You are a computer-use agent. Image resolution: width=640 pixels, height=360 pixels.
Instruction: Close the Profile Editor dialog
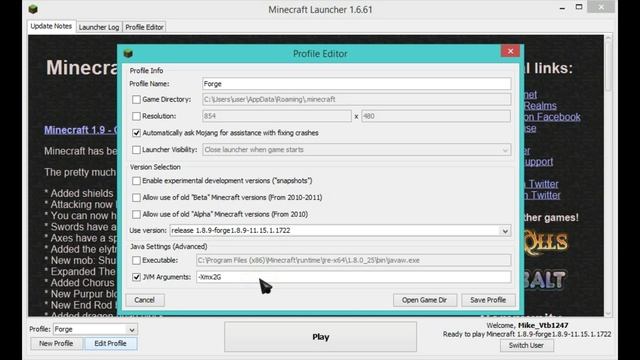pos(510,51)
